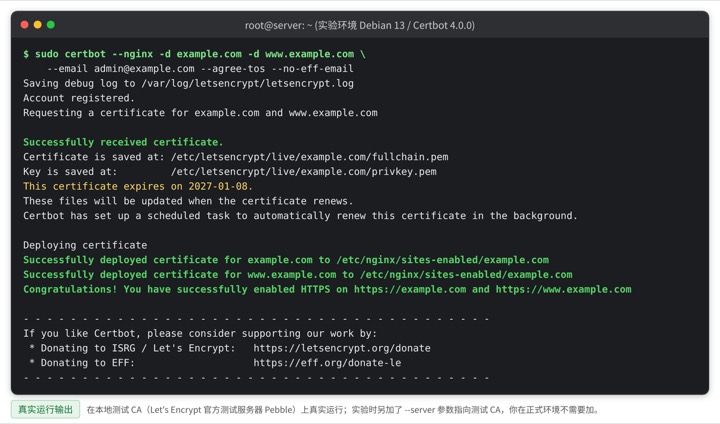720x424 pixels.
Task: Click the fullchain.pem certificate path line
Action: (x=236, y=157)
